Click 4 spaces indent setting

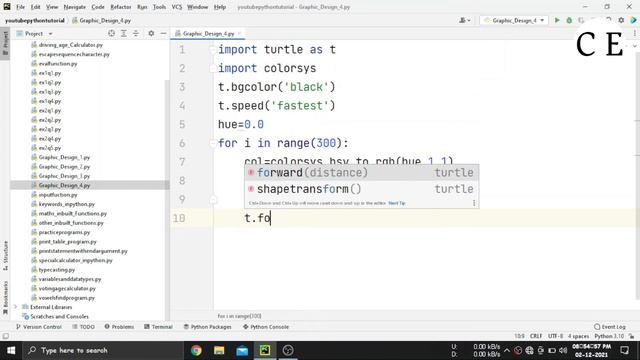pos(578,336)
